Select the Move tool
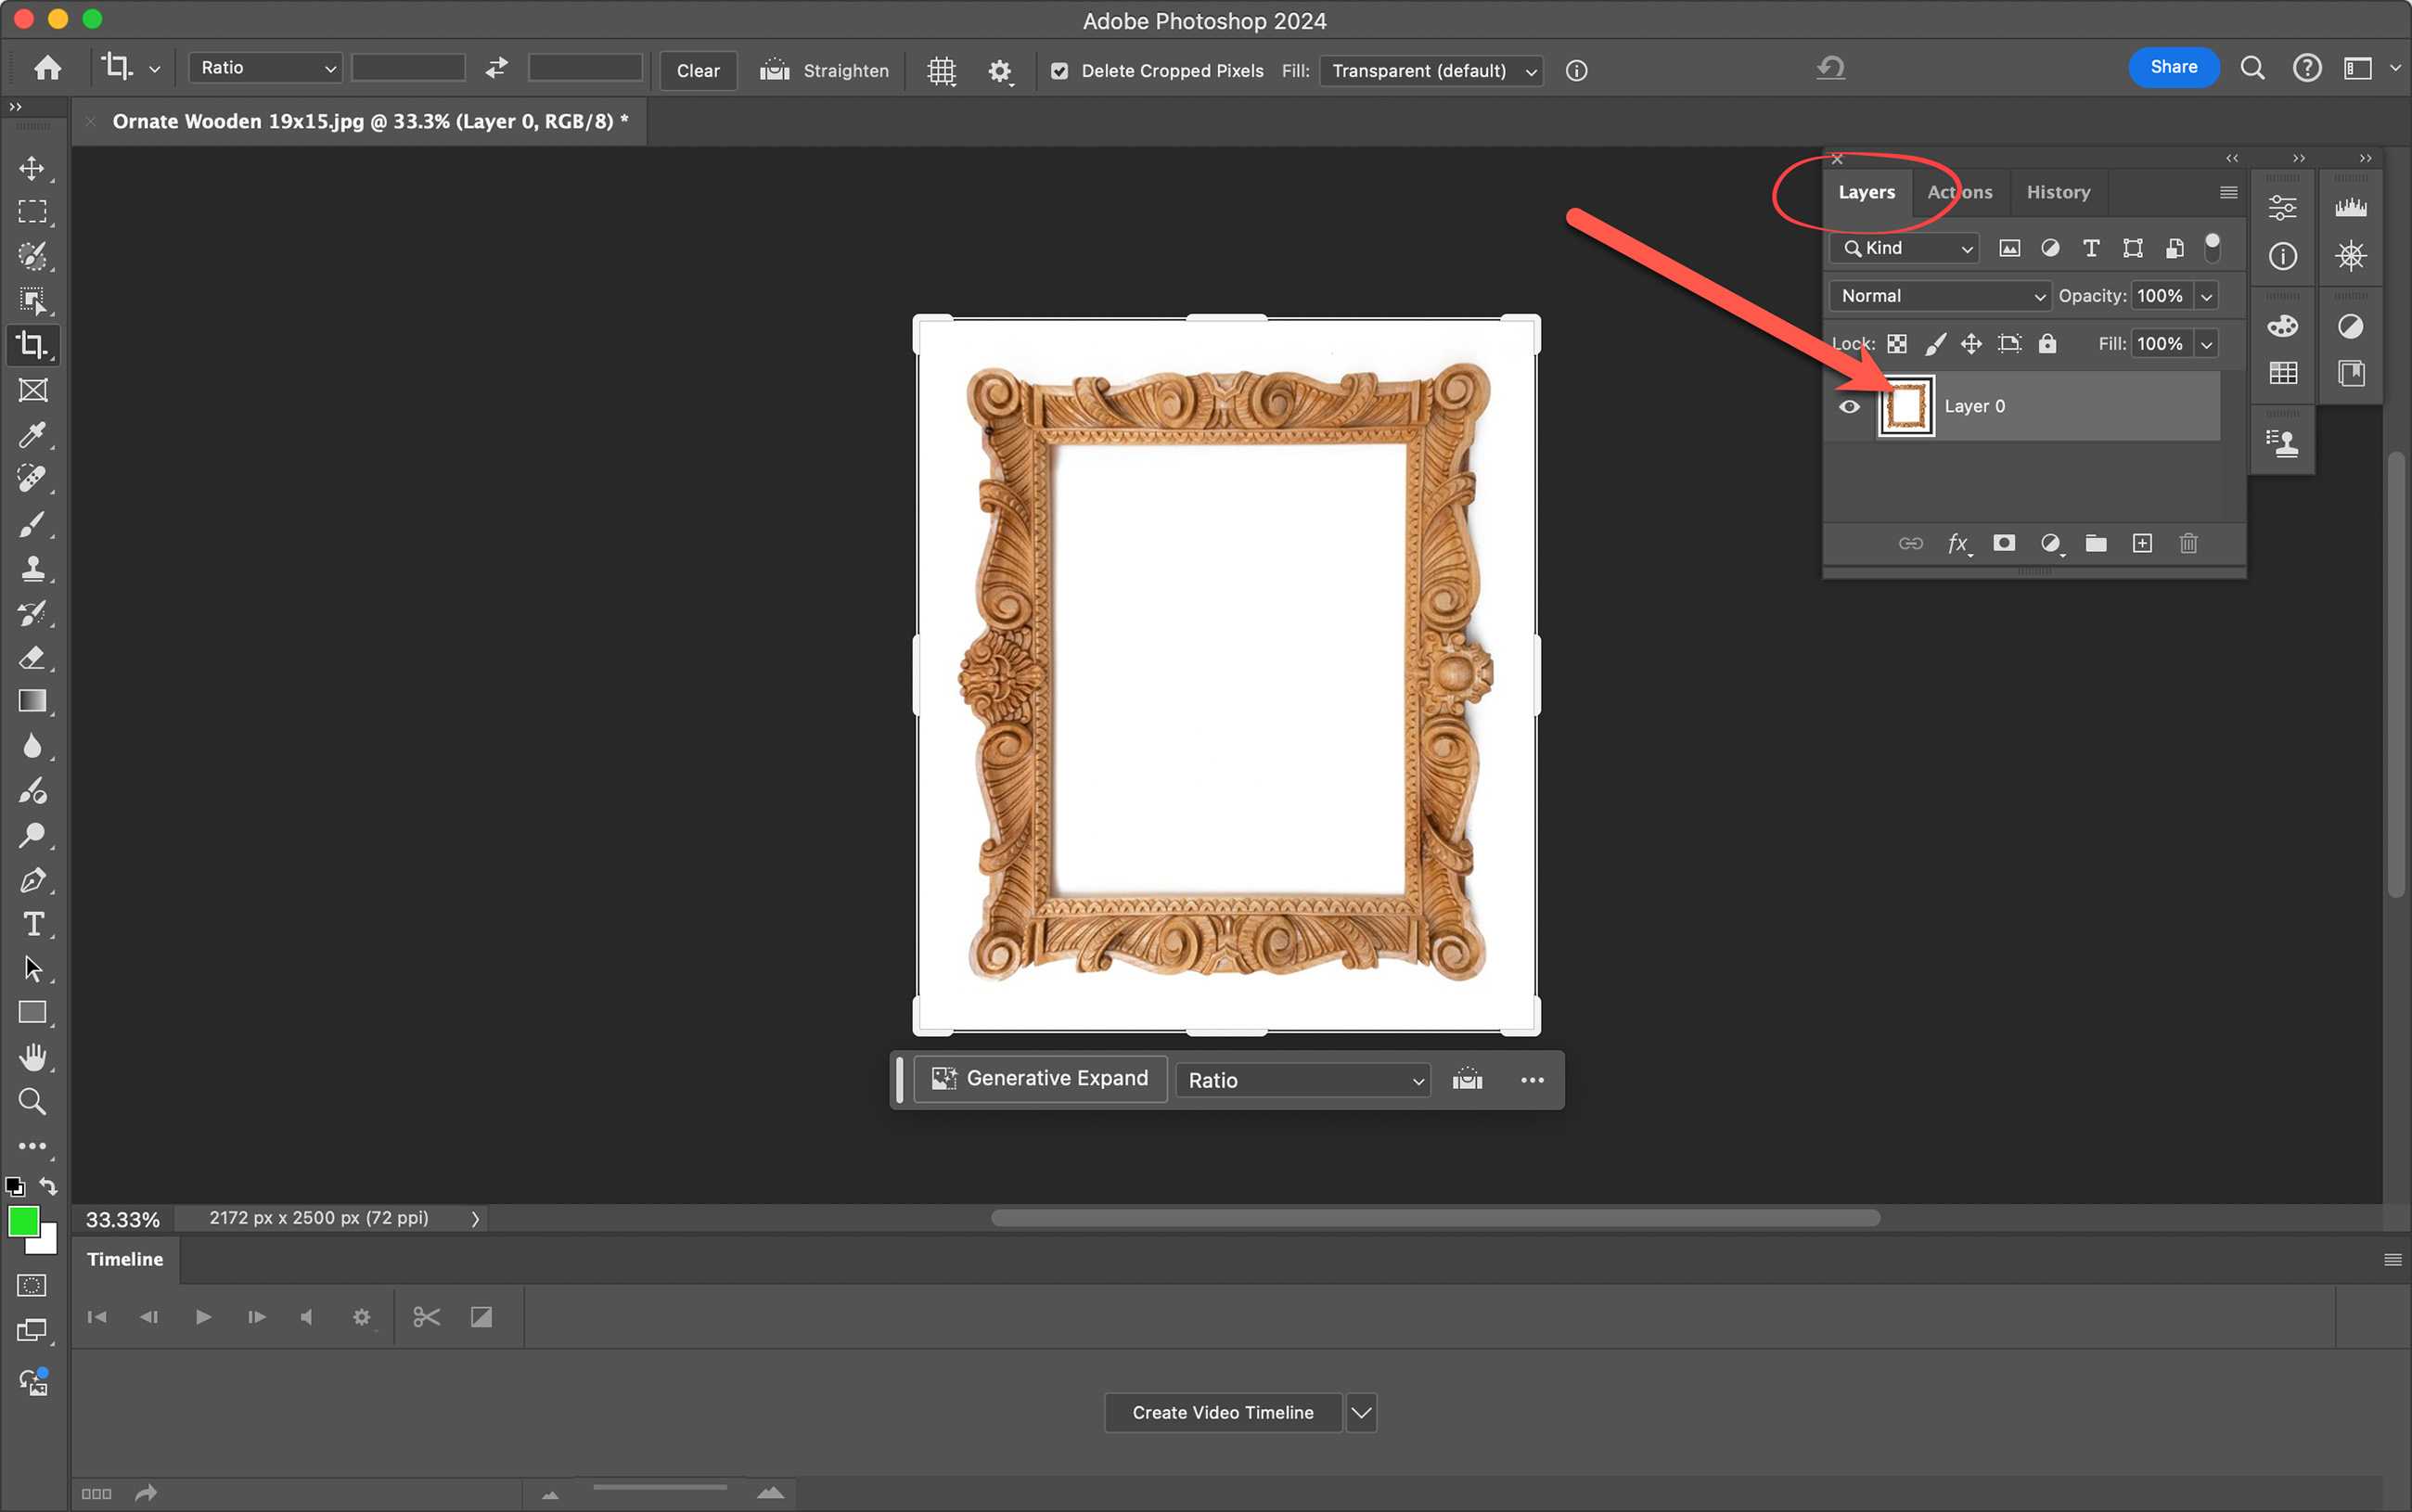 pos(32,167)
